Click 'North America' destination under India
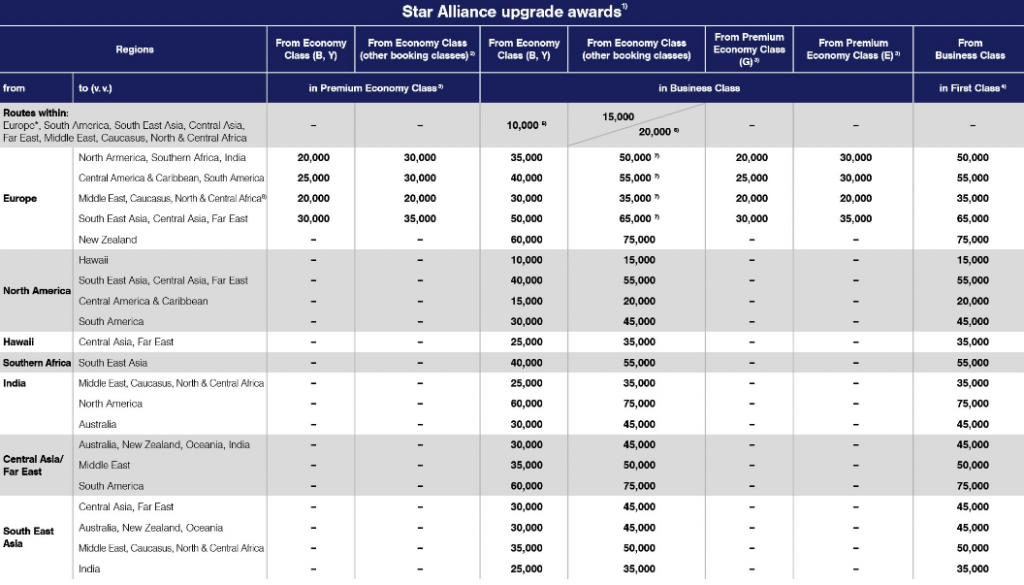The height and width of the screenshot is (585, 1024). (x=110, y=403)
